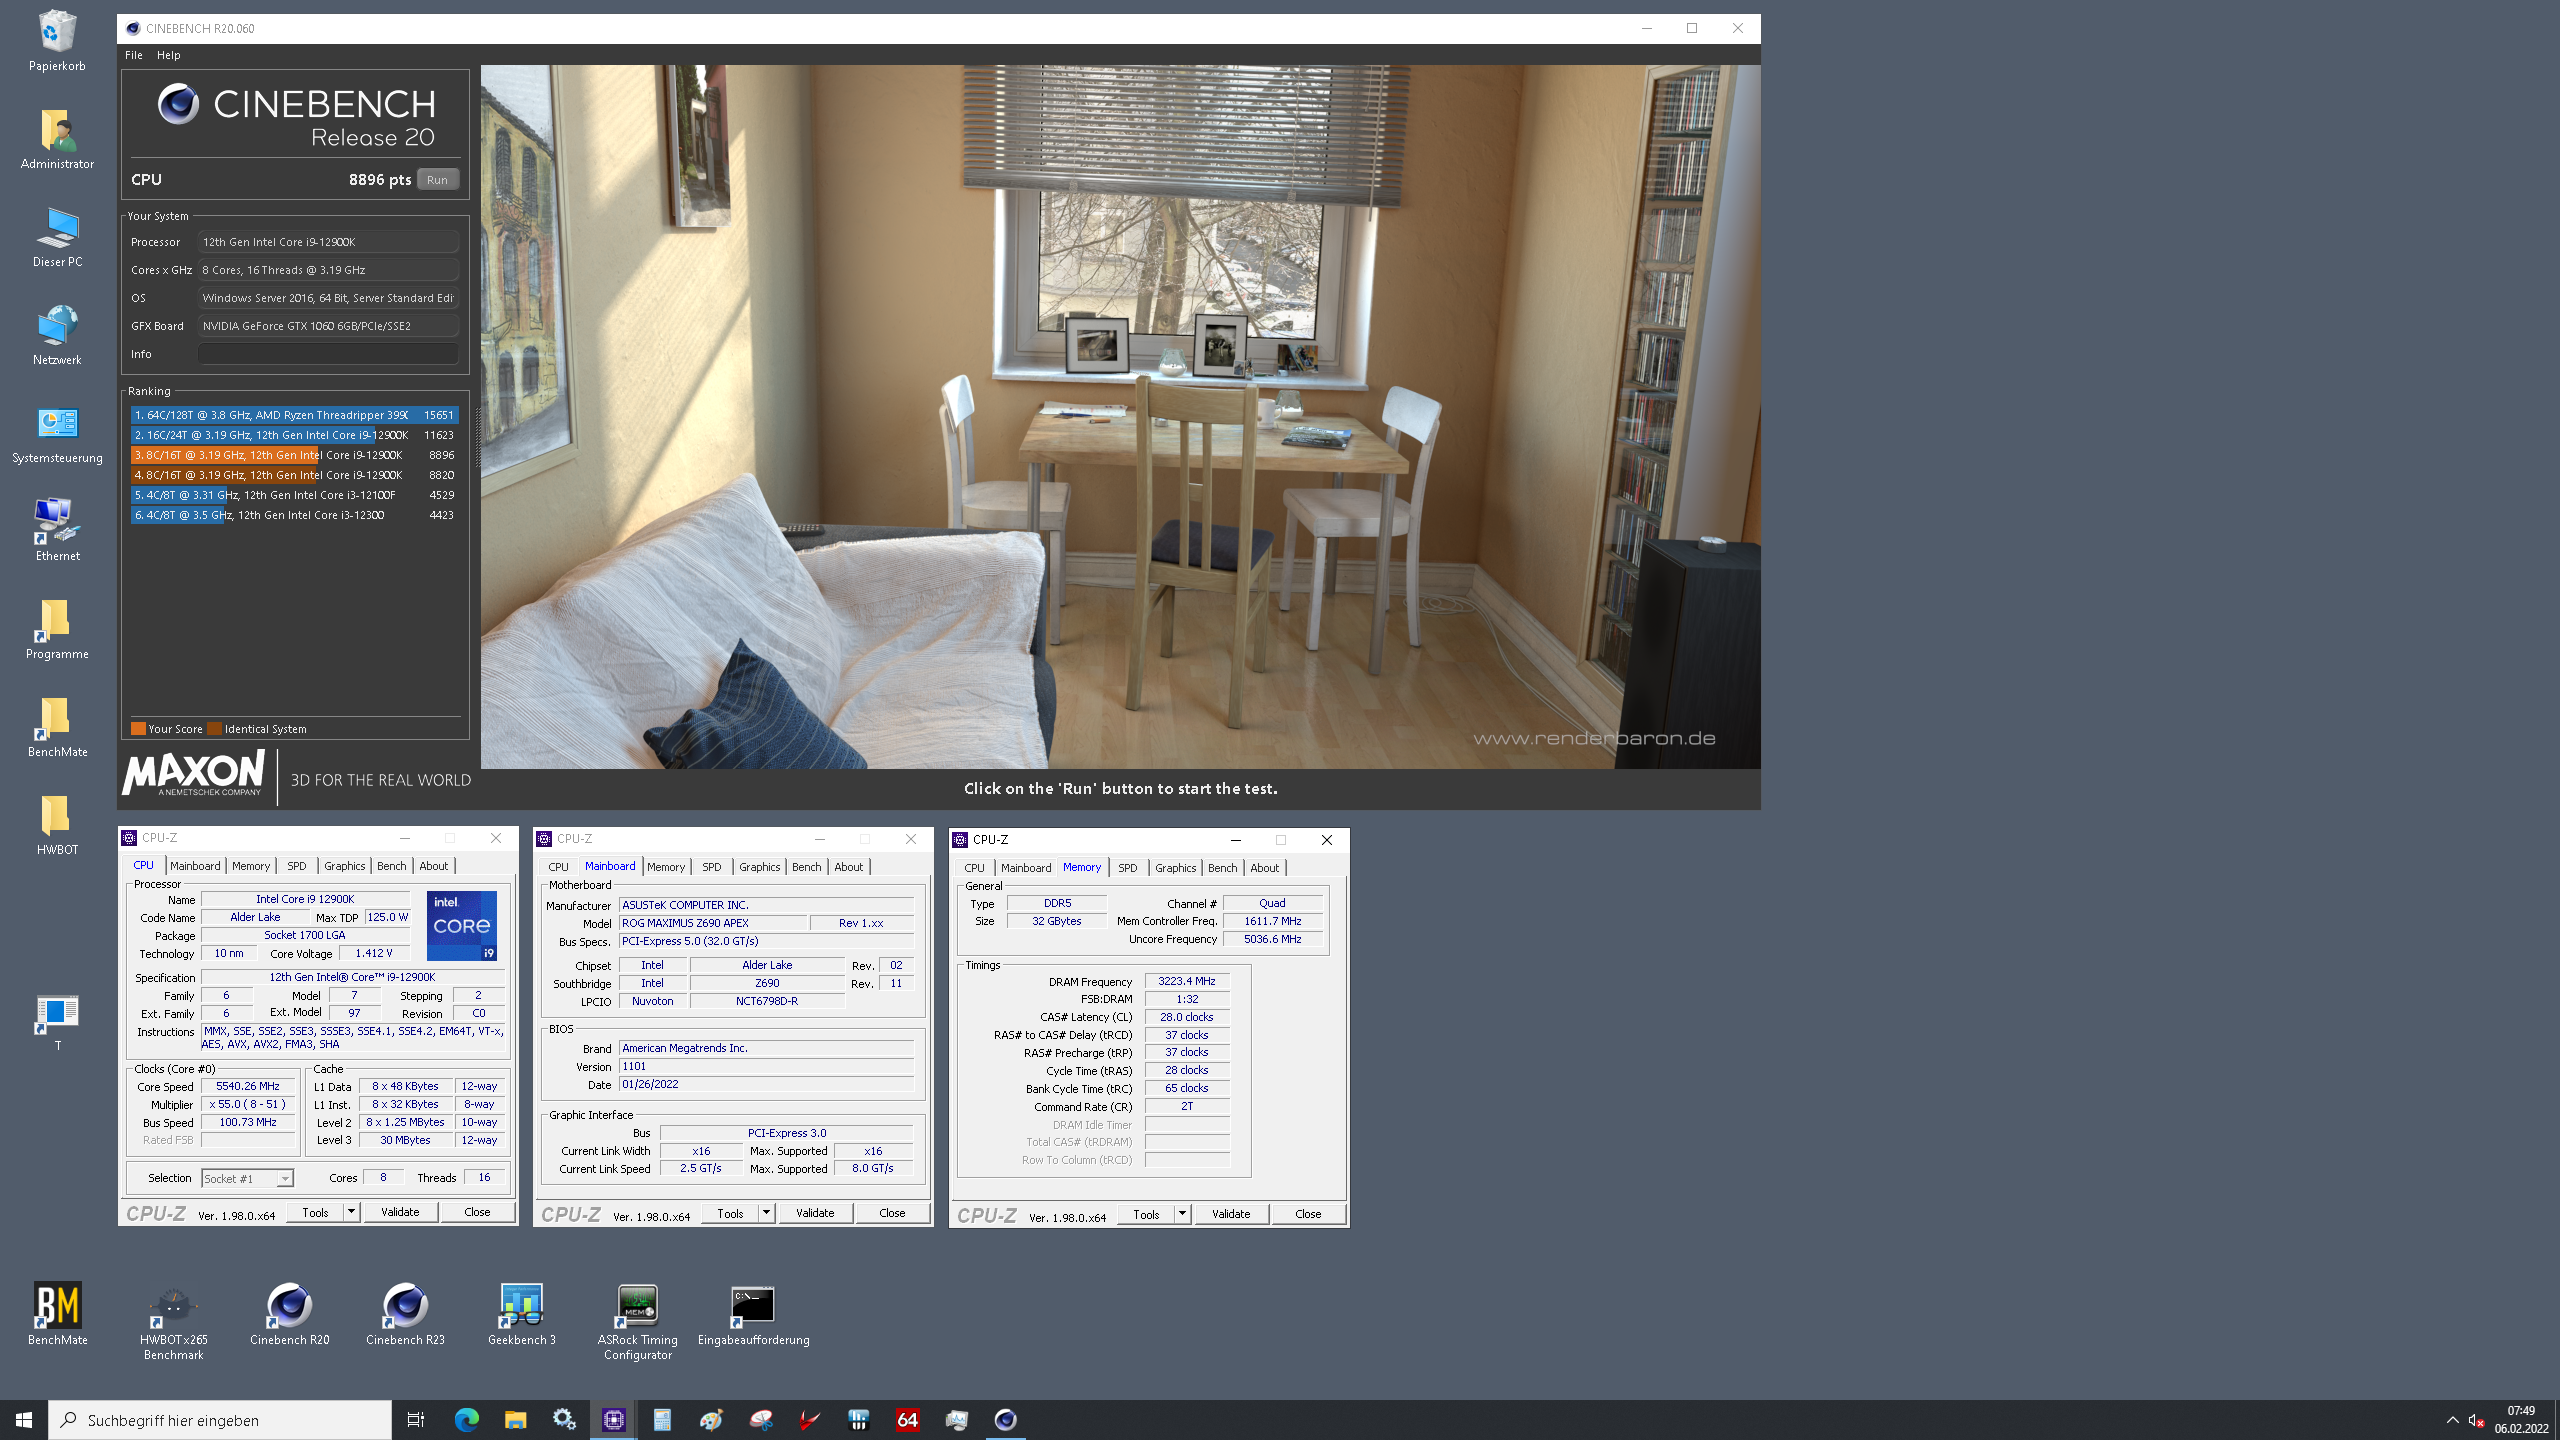
Task: Select Threadripper ranking row with 15651
Action: click(295, 415)
